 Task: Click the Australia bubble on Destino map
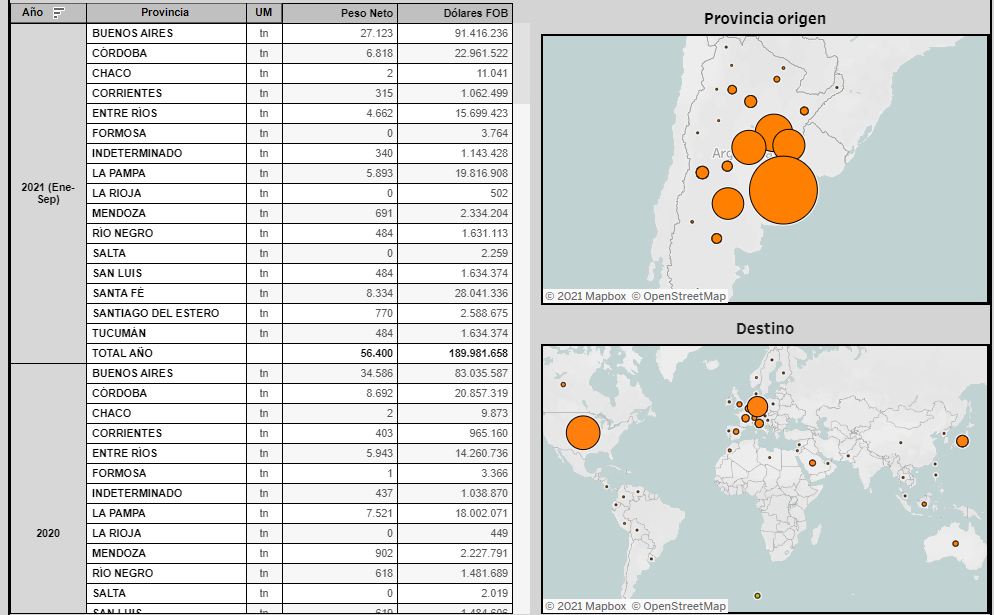(955, 543)
